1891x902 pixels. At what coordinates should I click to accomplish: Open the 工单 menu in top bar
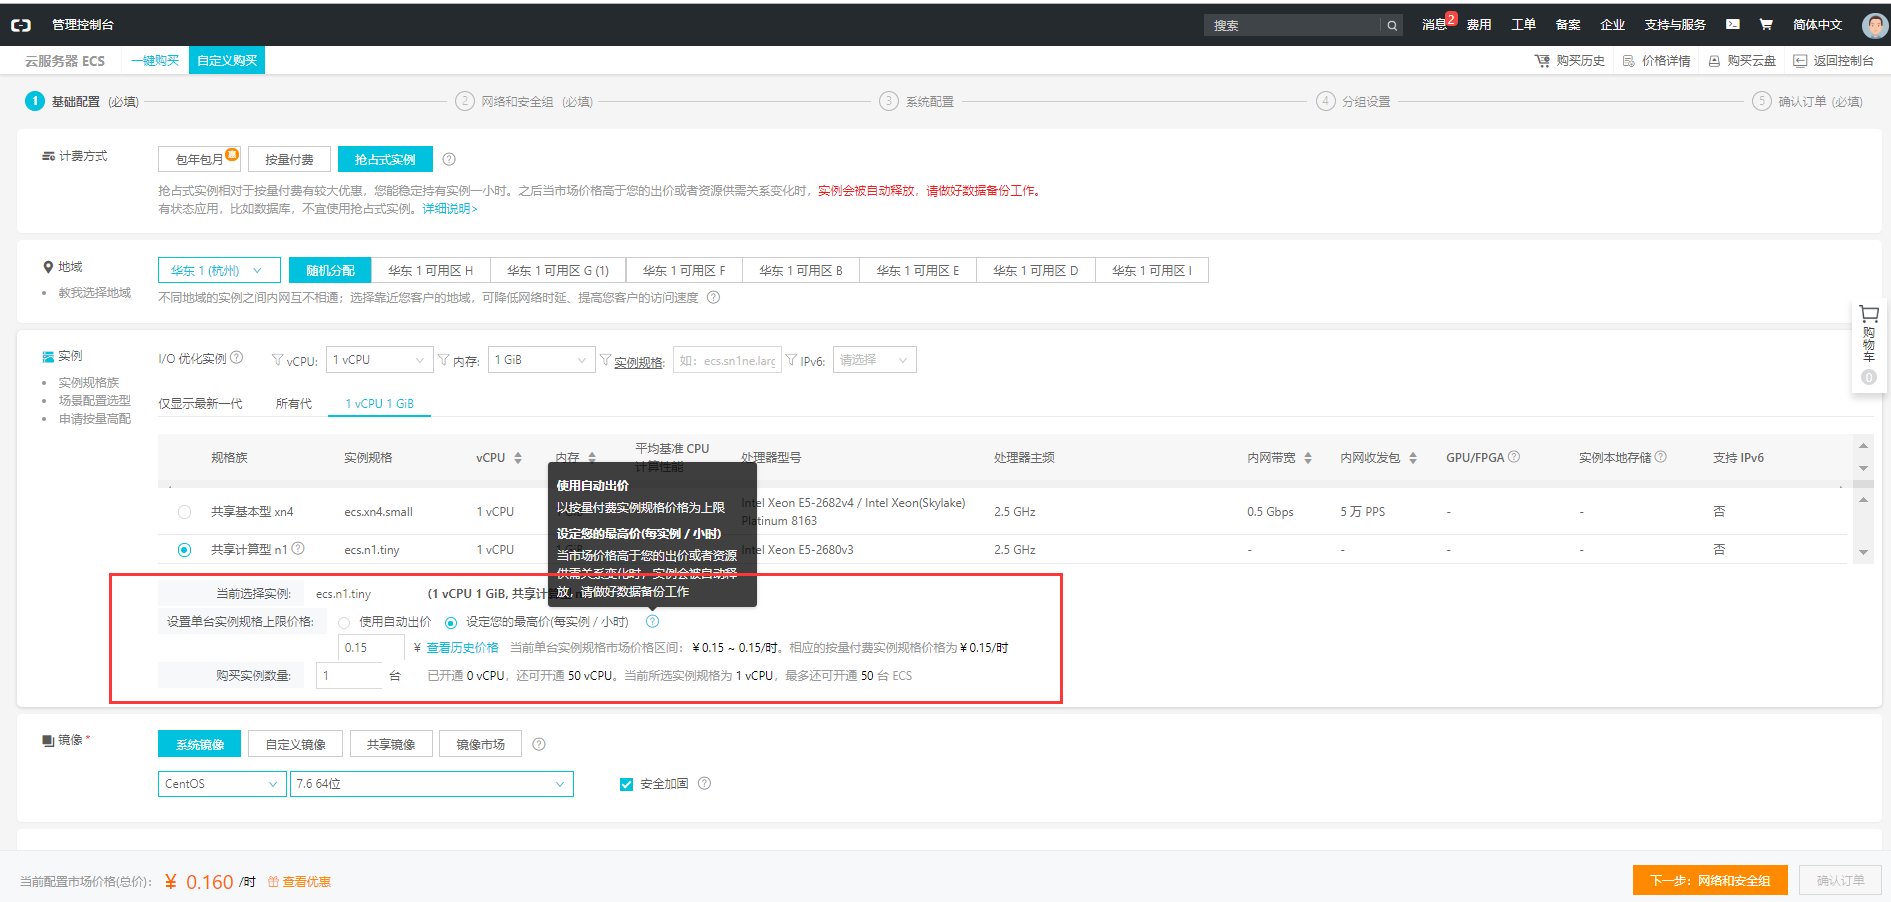(1523, 25)
